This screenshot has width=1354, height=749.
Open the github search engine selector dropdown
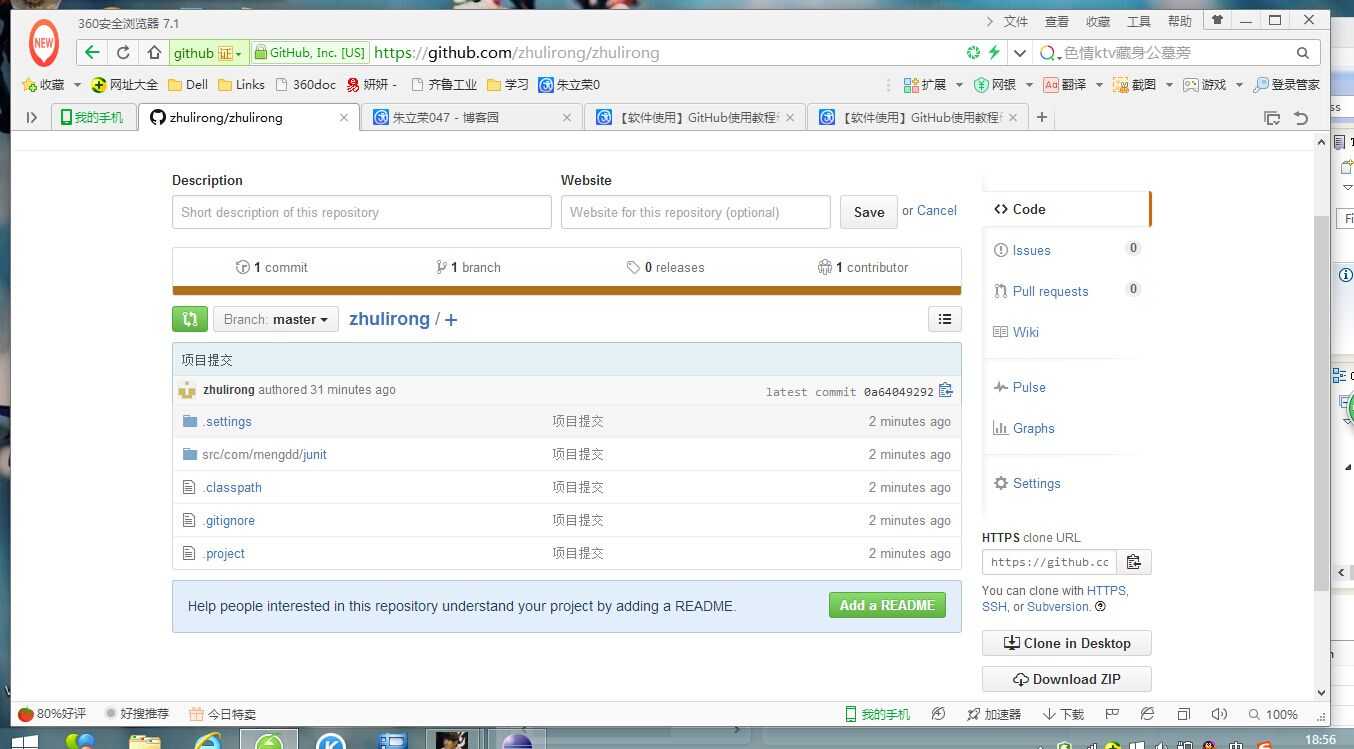(208, 53)
